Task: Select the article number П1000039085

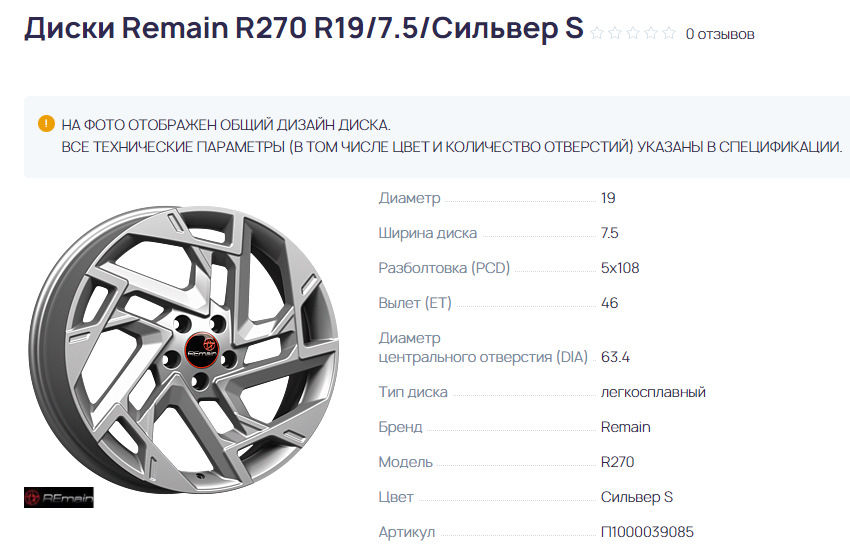Action: (x=647, y=532)
